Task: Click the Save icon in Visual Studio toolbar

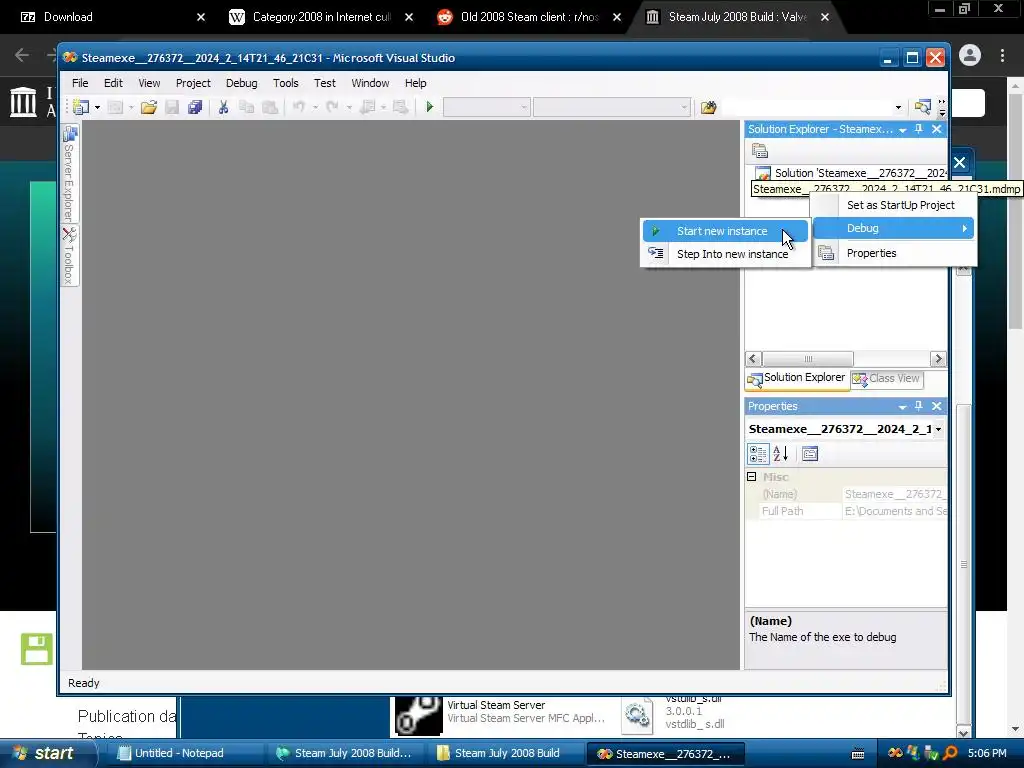Action: (x=172, y=107)
